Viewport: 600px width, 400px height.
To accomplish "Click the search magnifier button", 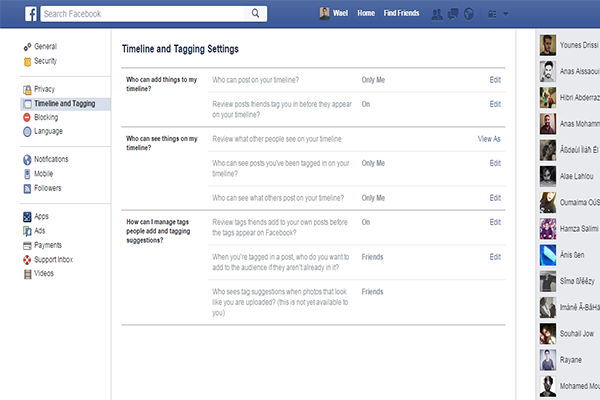I will coord(257,14).
